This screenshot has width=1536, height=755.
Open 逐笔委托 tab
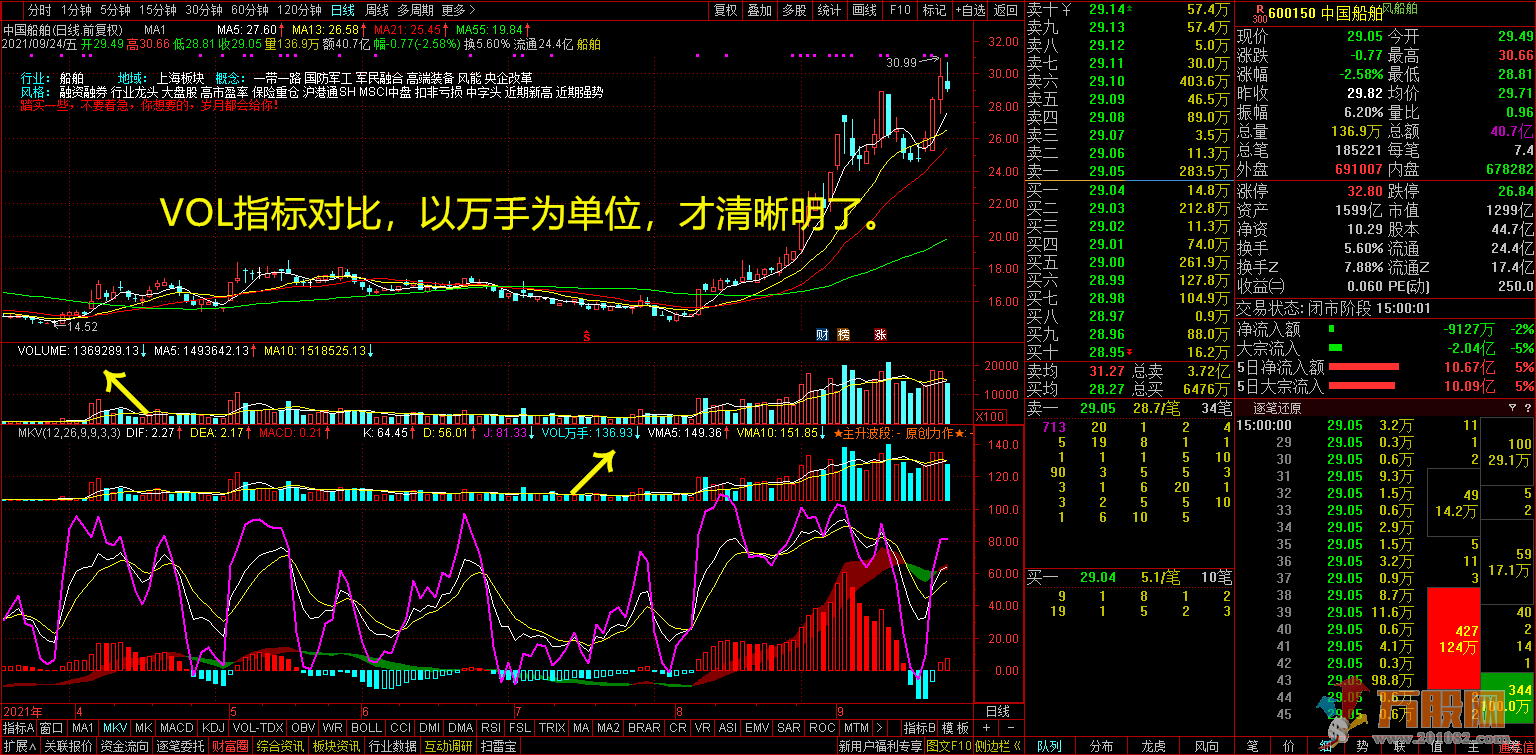[x=181, y=746]
